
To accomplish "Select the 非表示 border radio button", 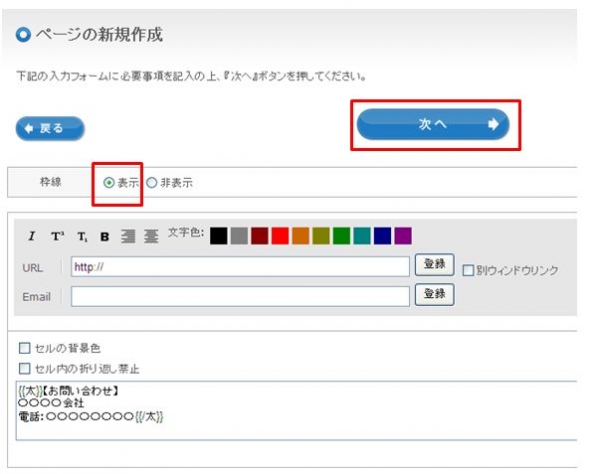I will point(152,183).
